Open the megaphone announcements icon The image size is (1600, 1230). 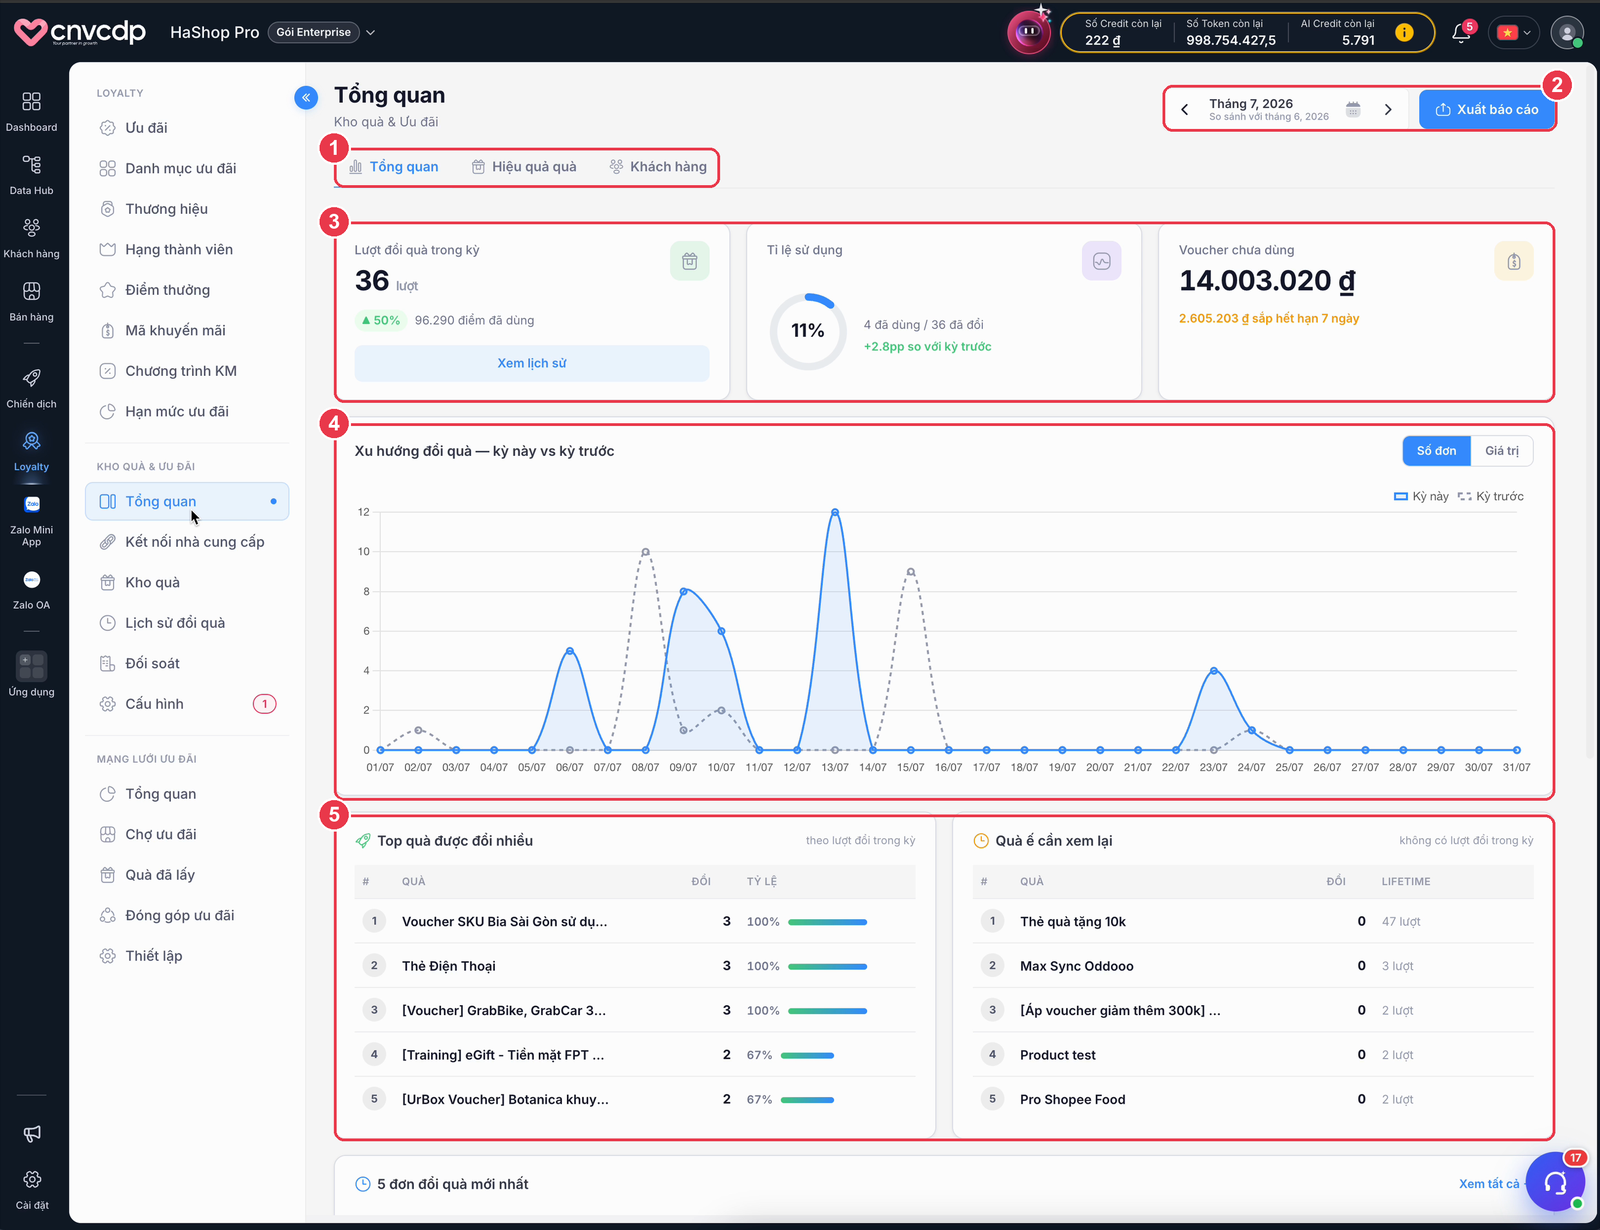(32, 1133)
